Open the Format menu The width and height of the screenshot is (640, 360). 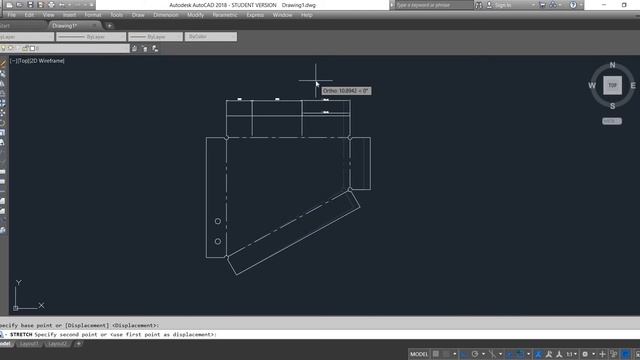tap(93, 15)
